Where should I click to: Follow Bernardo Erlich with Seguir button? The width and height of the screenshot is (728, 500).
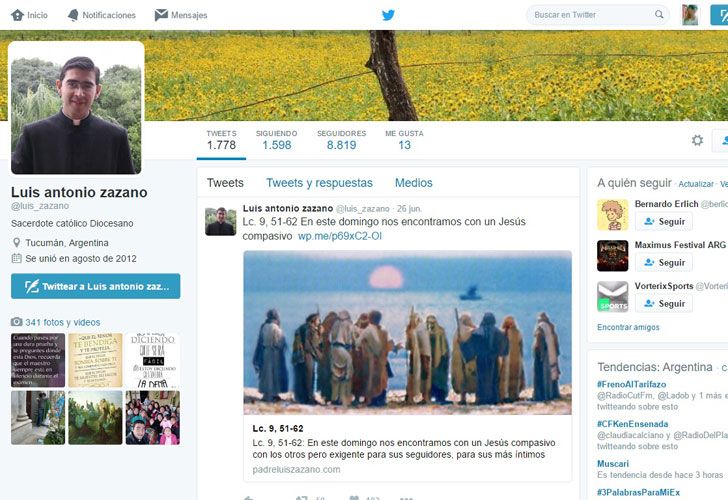[663, 221]
